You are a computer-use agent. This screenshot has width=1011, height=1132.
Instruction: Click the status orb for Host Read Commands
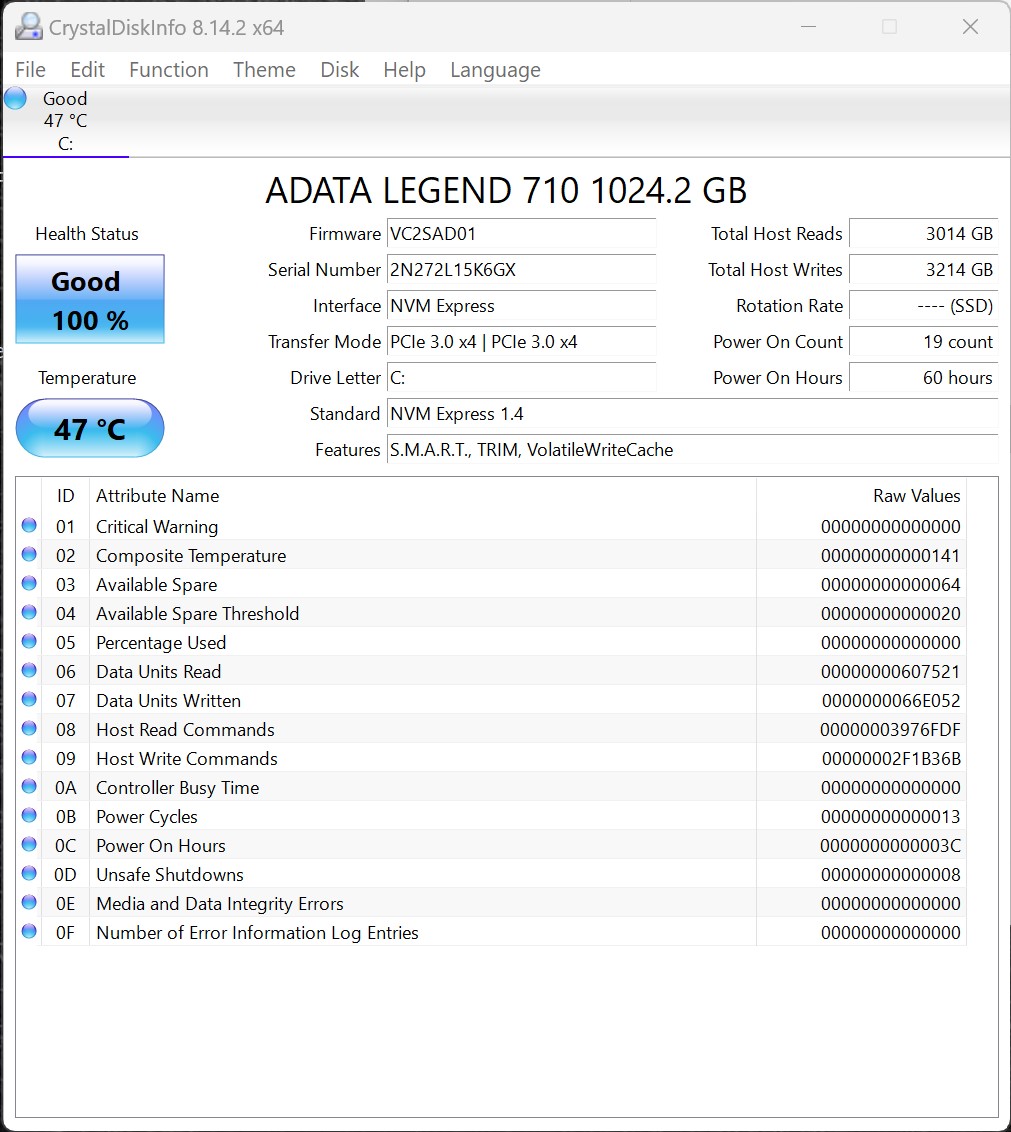[x=29, y=728]
